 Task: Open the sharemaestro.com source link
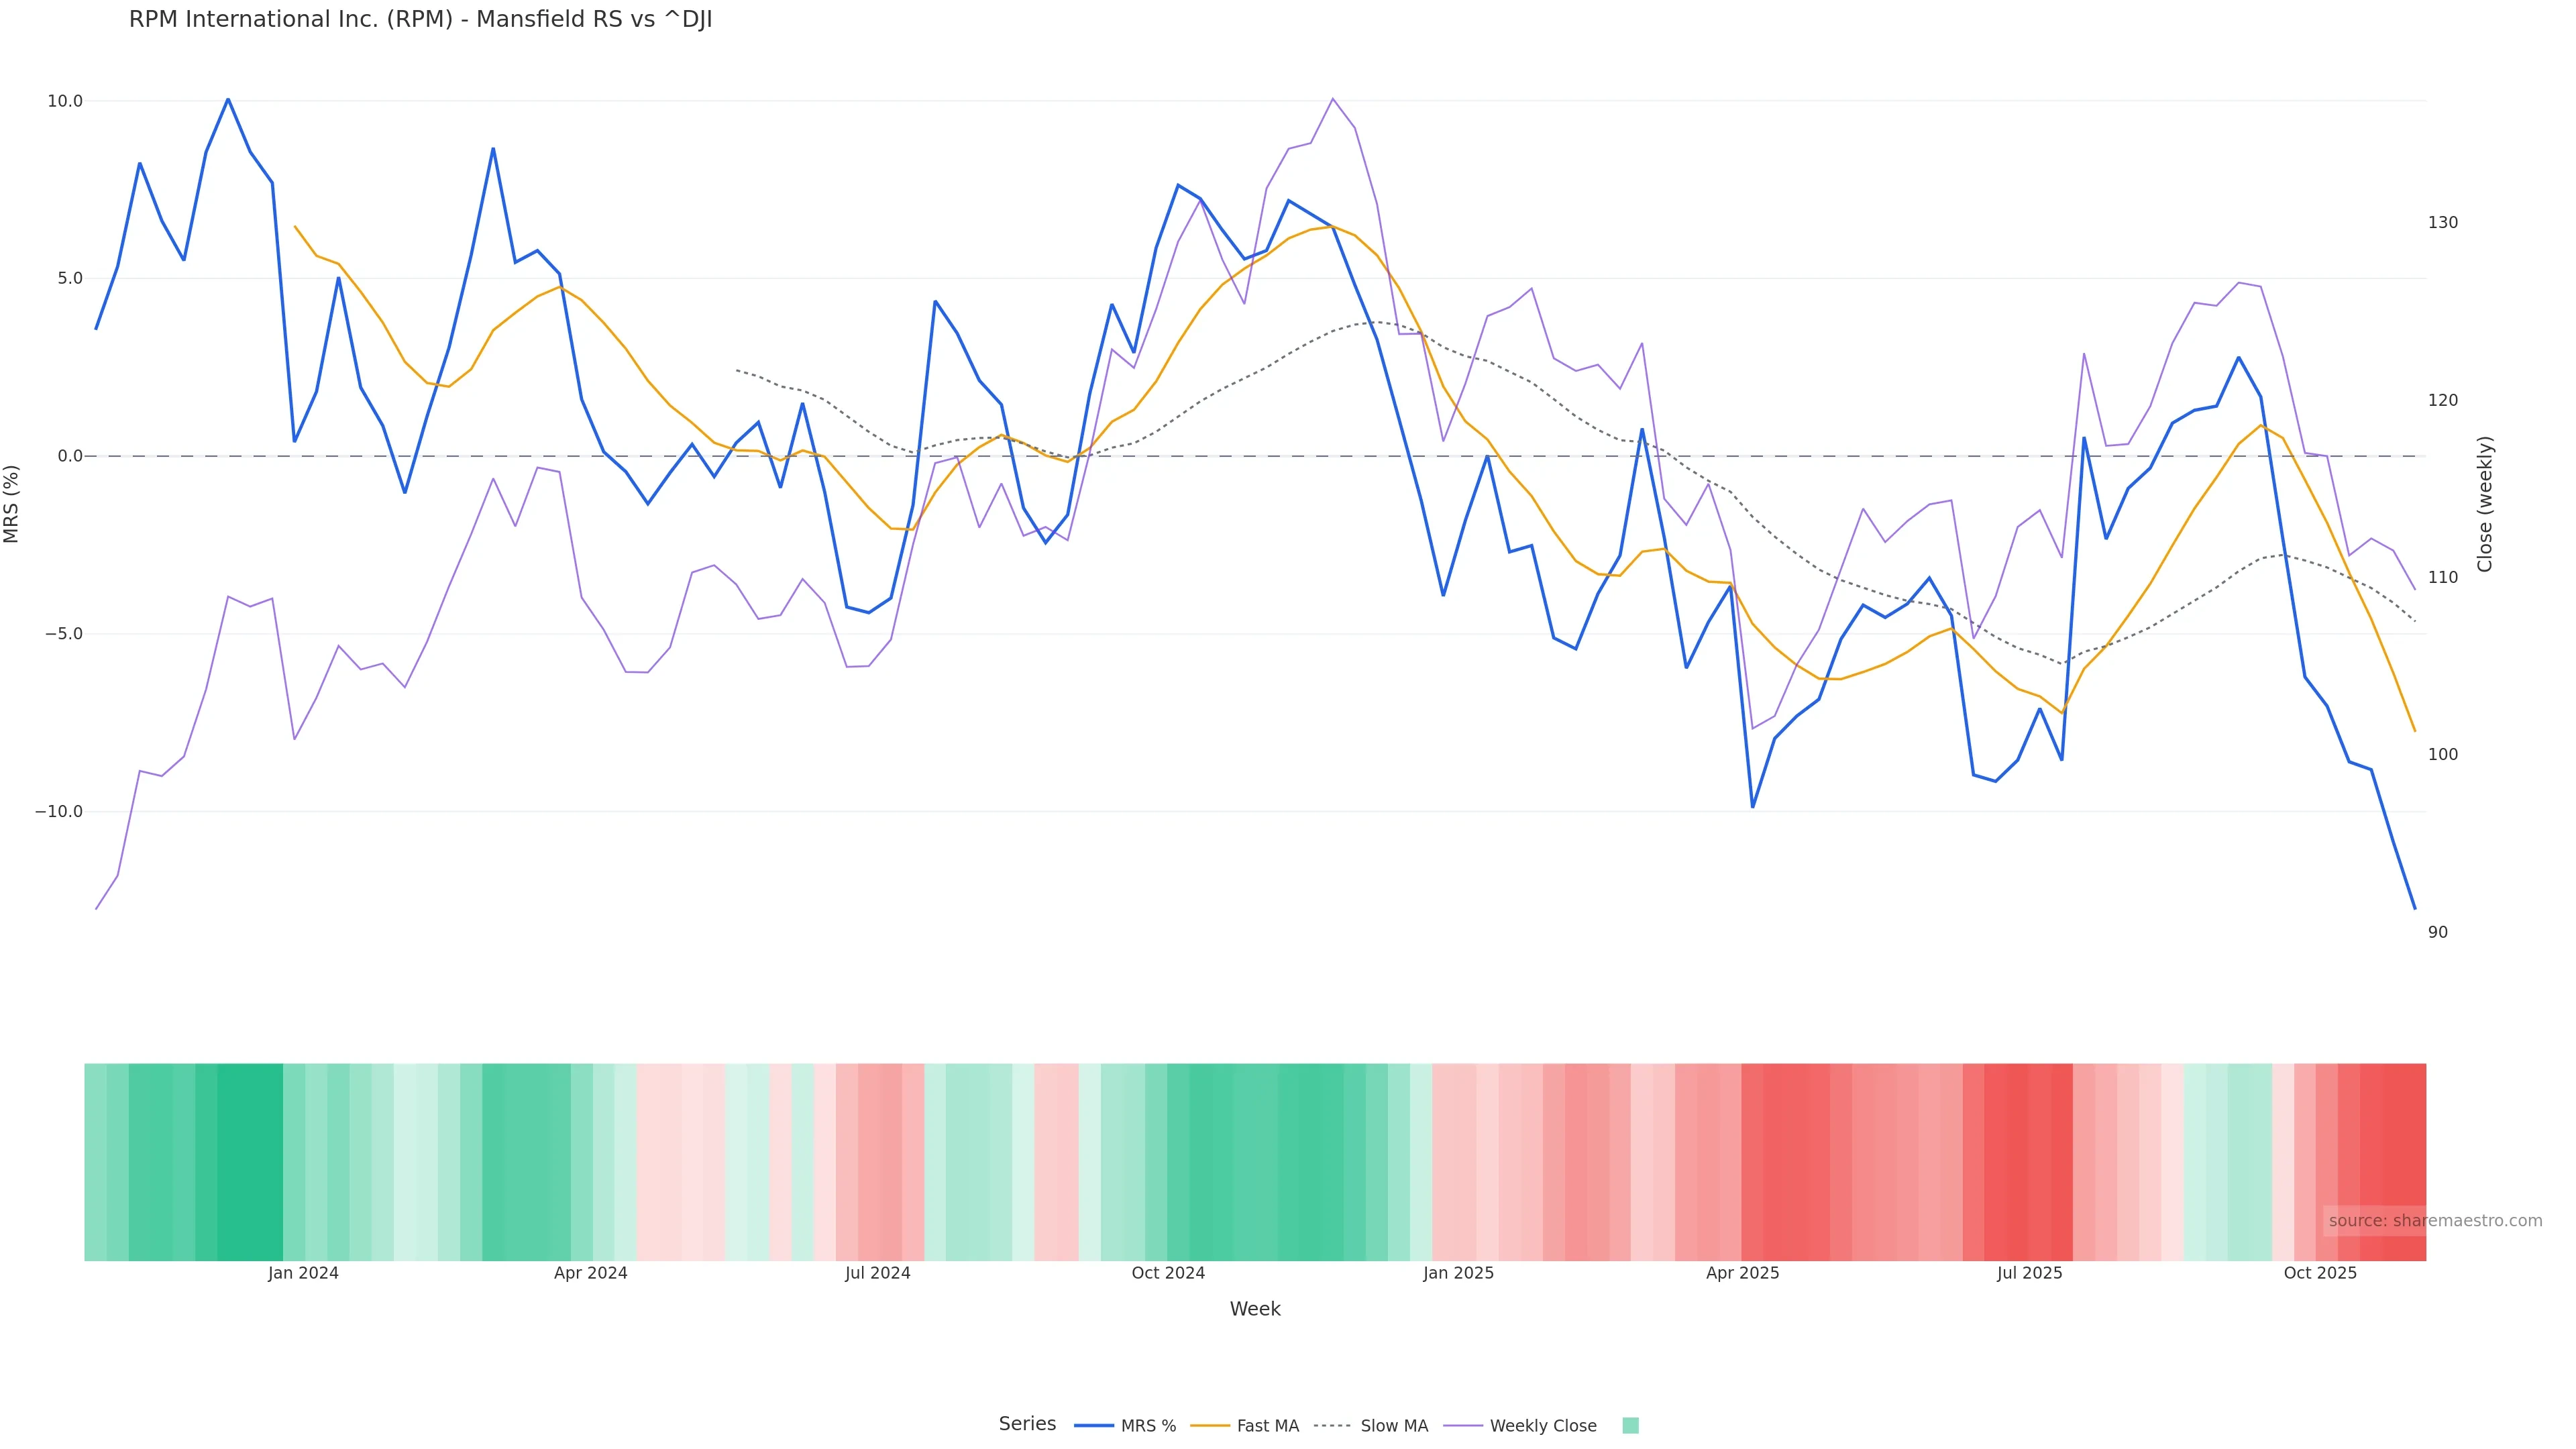tap(2434, 1221)
